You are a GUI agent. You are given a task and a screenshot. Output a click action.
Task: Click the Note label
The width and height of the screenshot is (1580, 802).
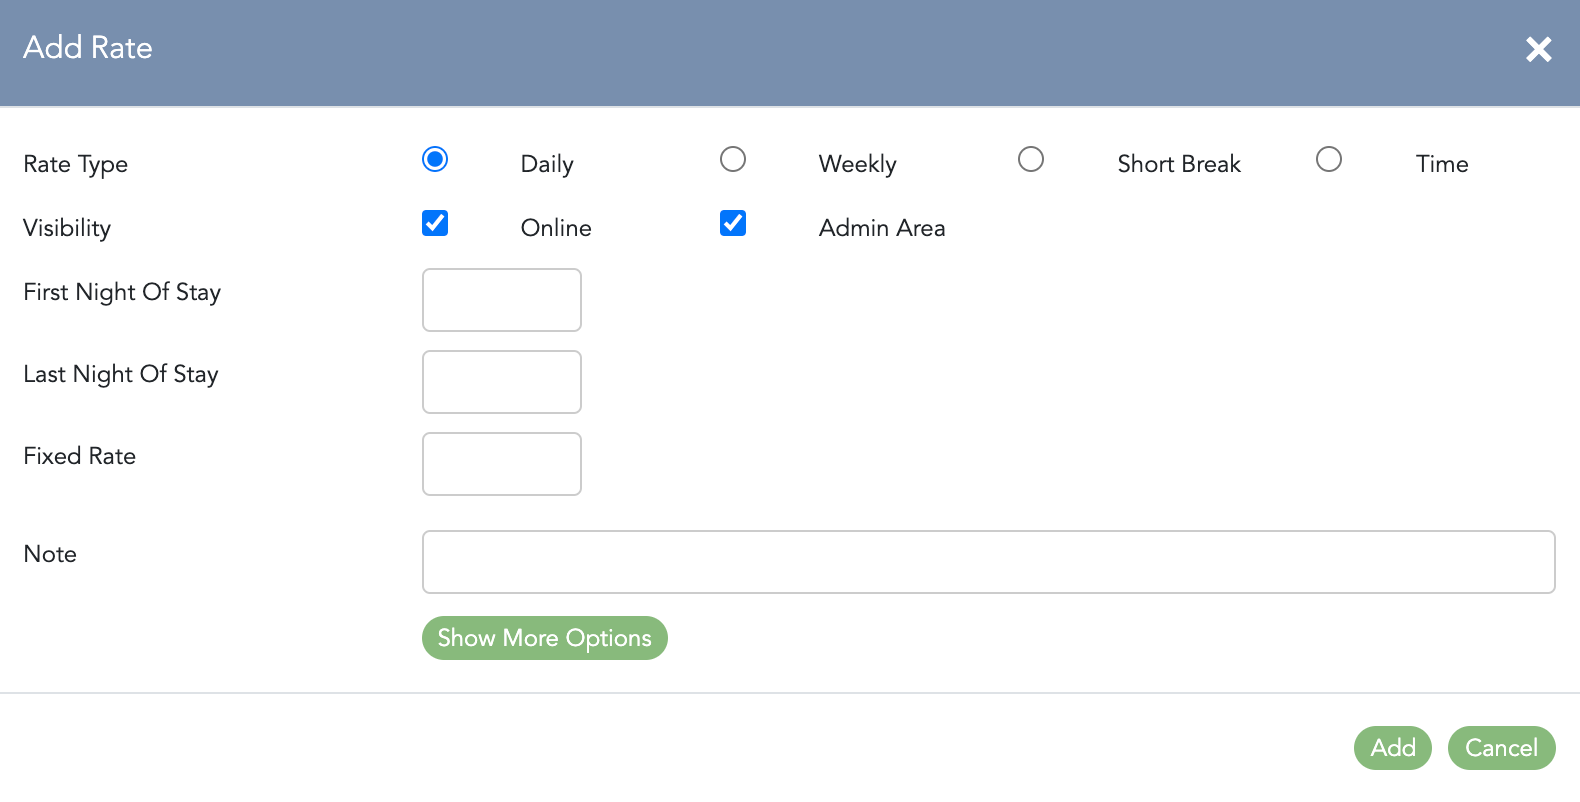pos(50,554)
